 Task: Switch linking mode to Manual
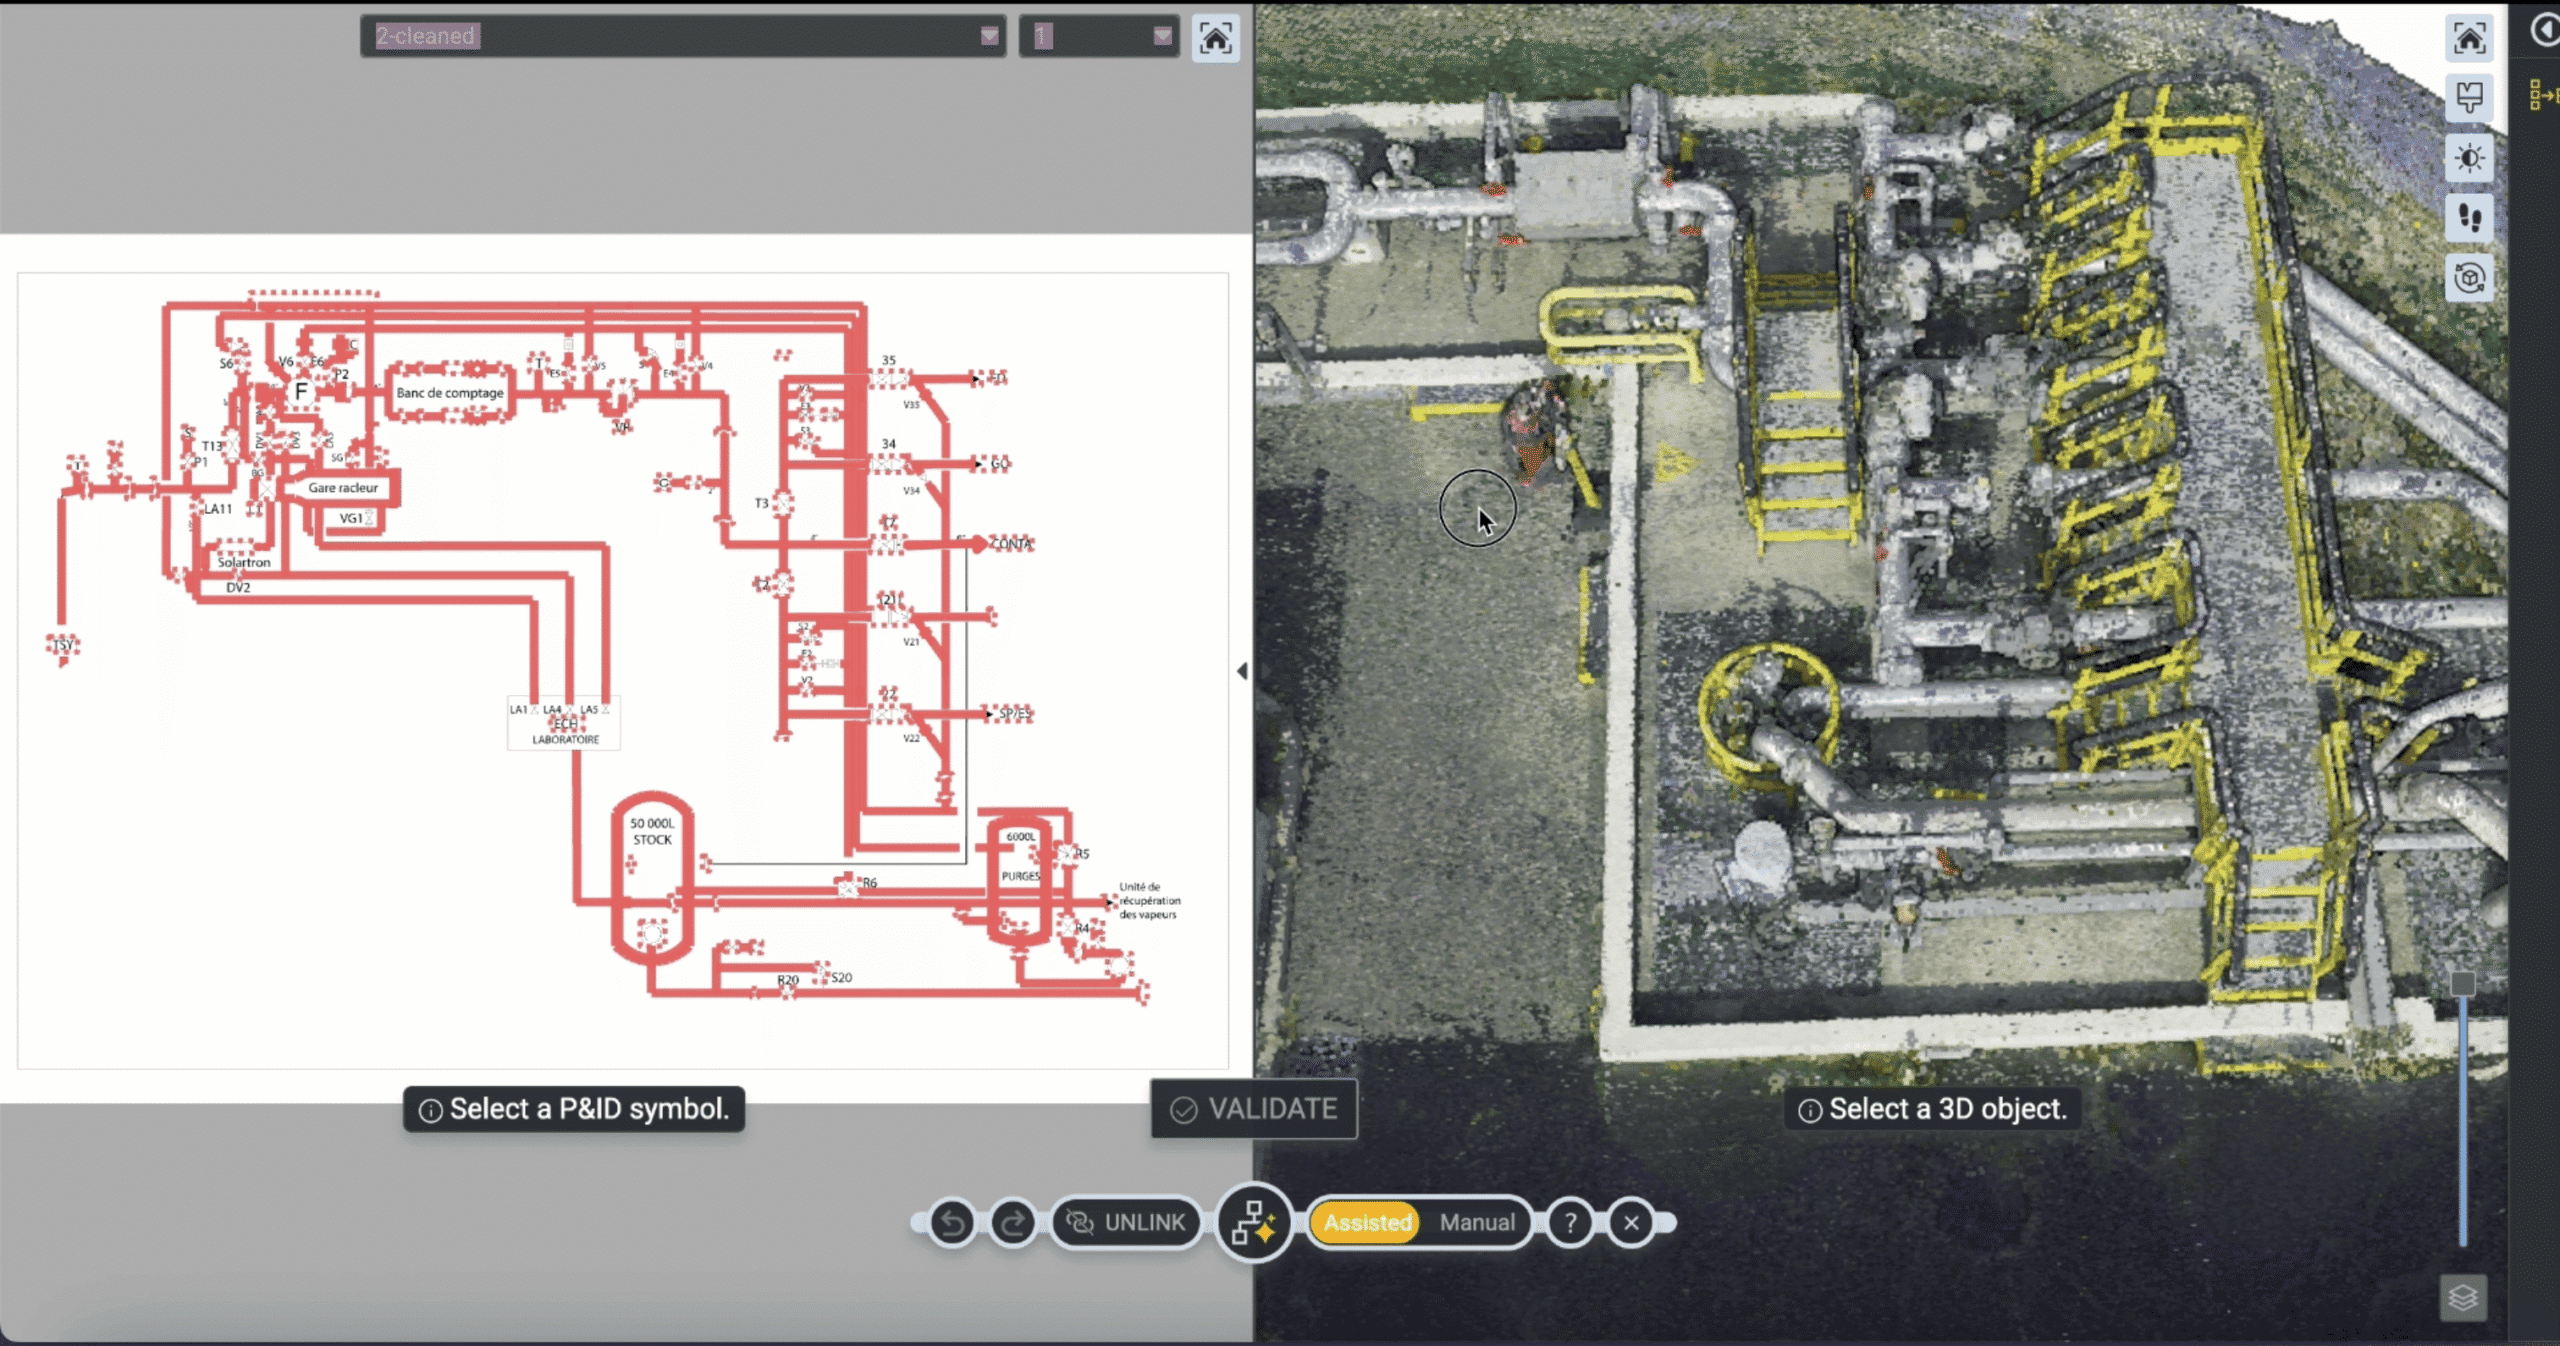pos(1476,1223)
